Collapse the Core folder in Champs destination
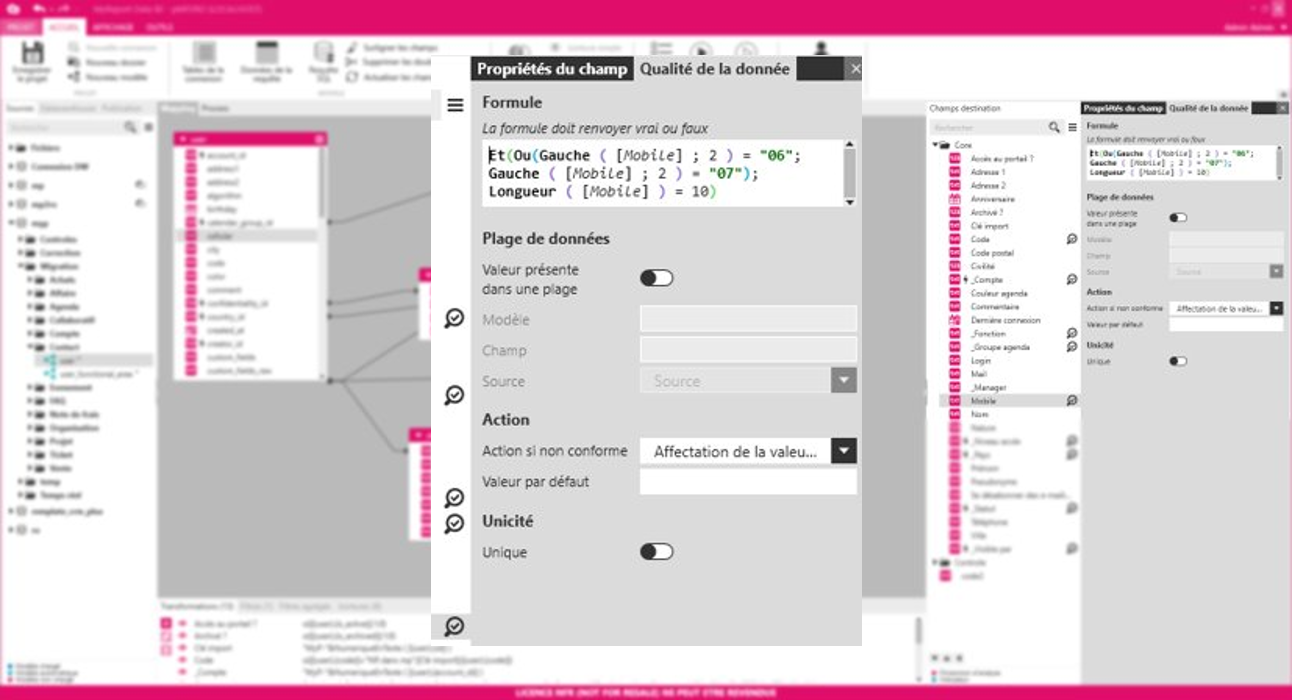The height and width of the screenshot is (700, 1292). click(935, 145)
